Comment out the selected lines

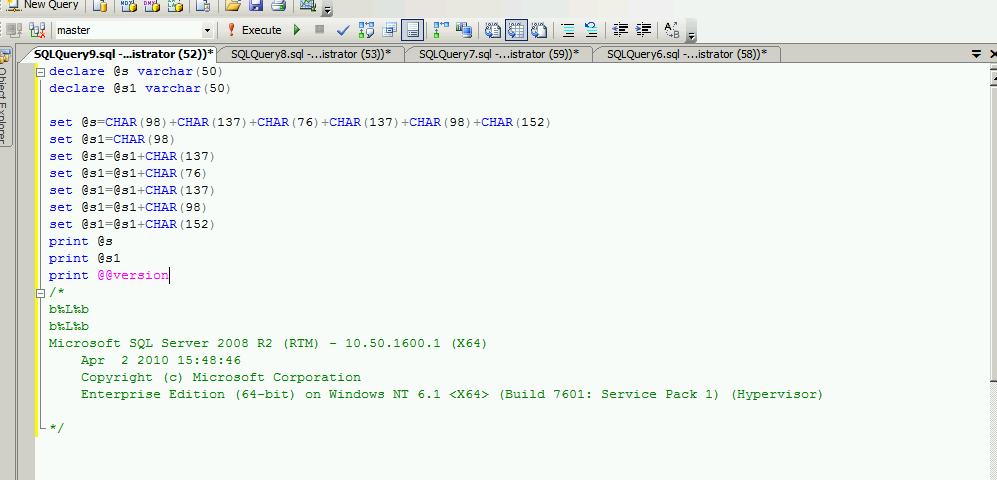point(568,29)
